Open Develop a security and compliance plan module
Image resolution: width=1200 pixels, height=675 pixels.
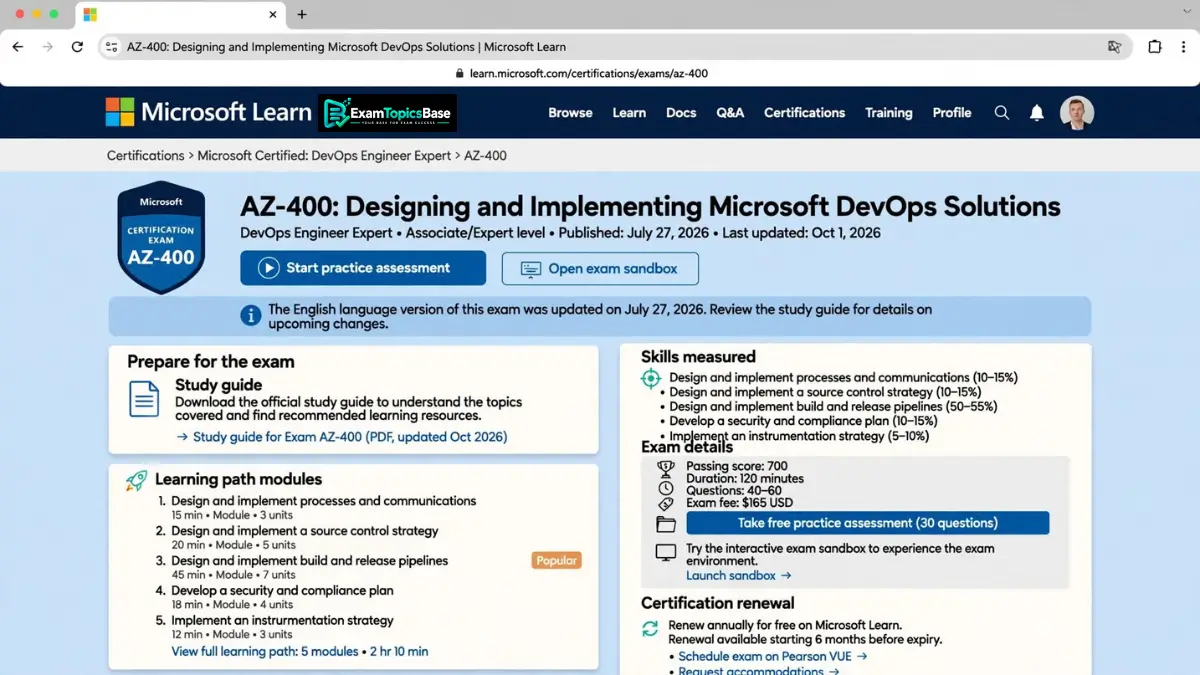[283, 591]
